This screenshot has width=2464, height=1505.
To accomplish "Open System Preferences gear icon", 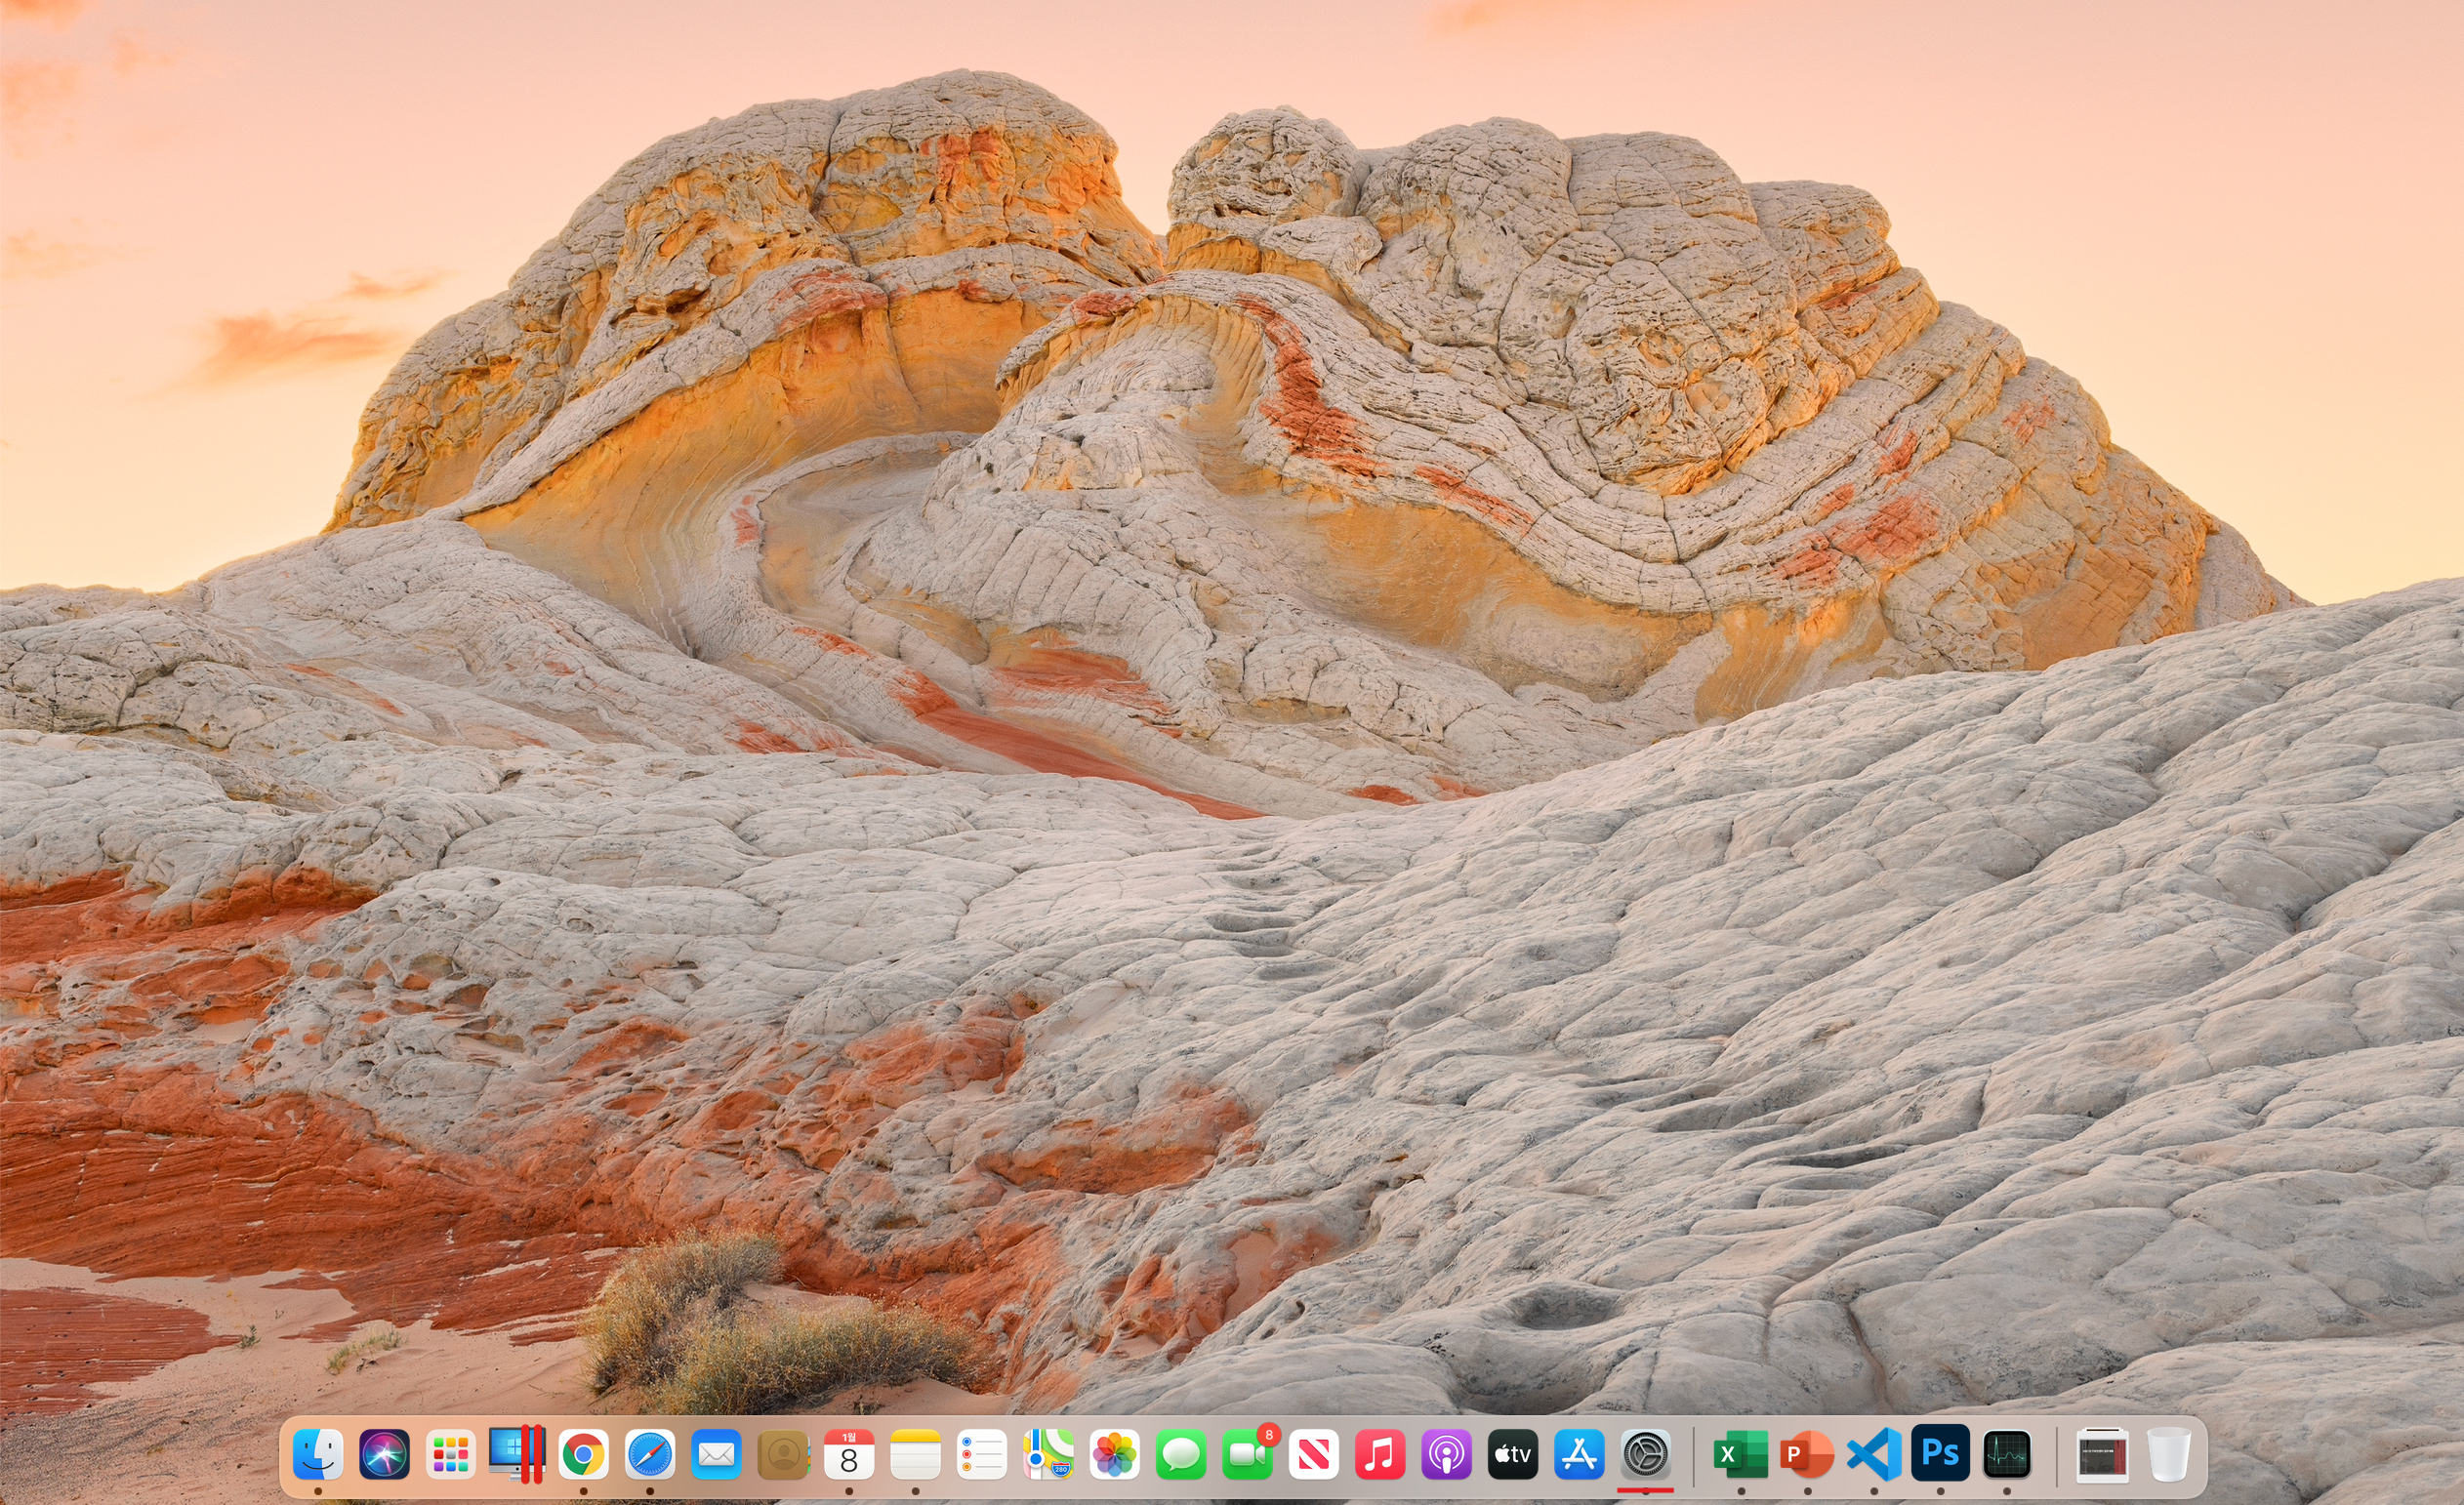I will click(1645, 1454).
